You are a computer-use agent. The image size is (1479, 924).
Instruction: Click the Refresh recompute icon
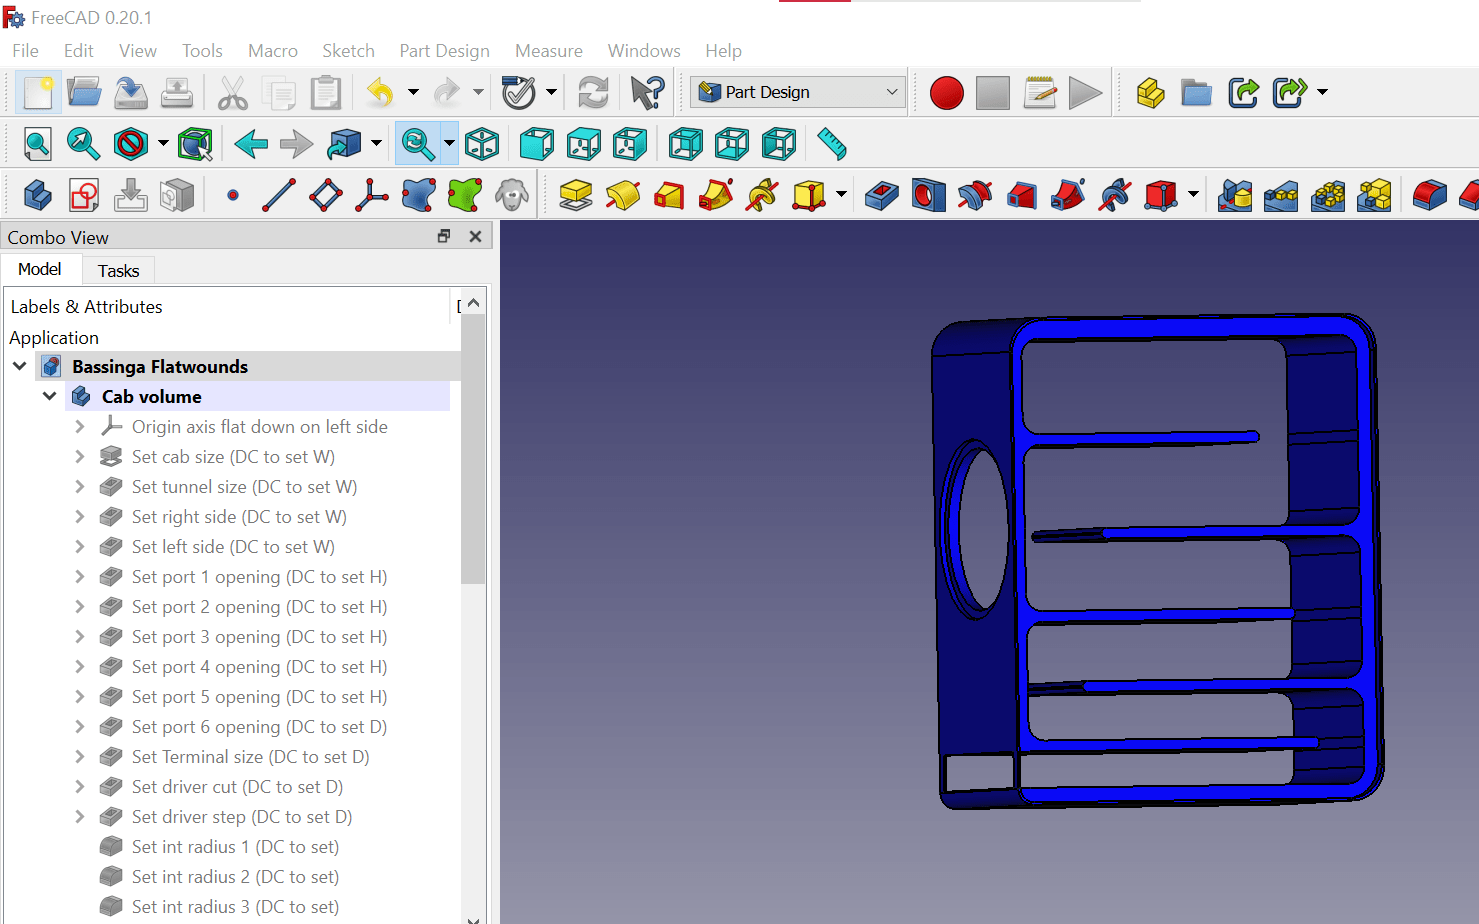pyautogui.click(x=594, y=93)
